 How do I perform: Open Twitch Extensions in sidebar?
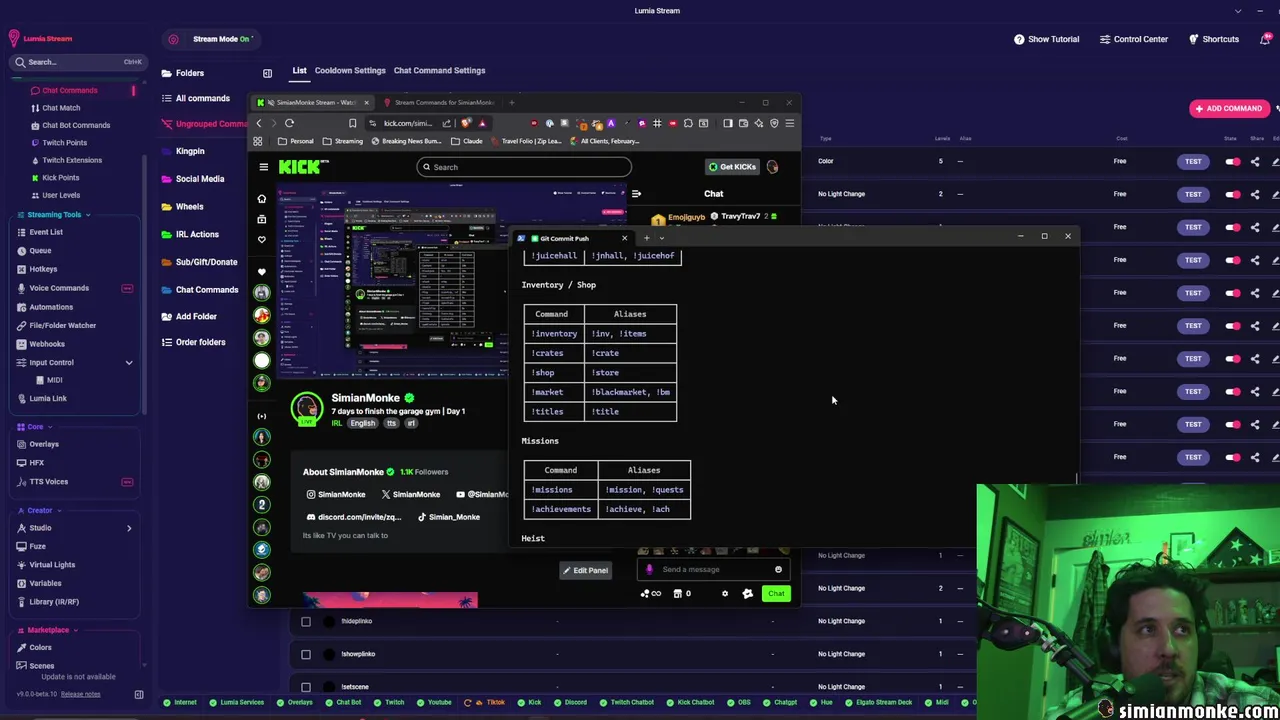pyautogui.click(x=71, y=160)
